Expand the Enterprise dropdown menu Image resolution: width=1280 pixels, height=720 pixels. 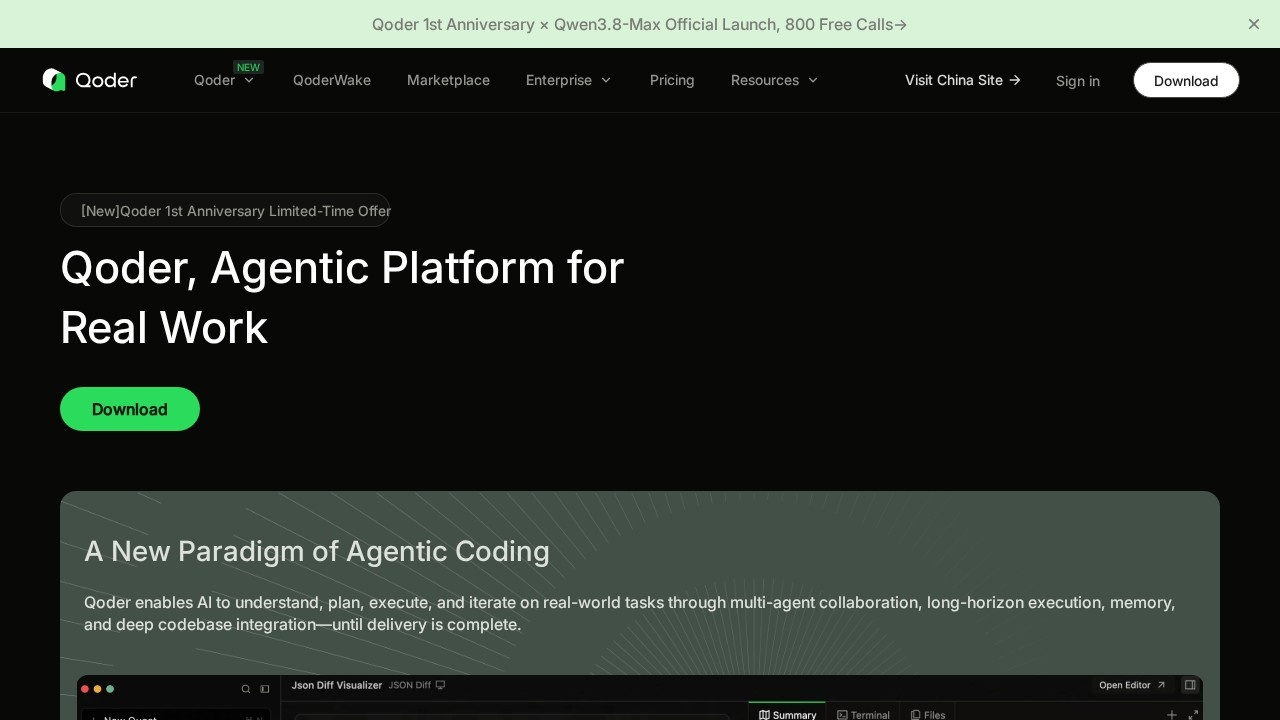[568, 80]
